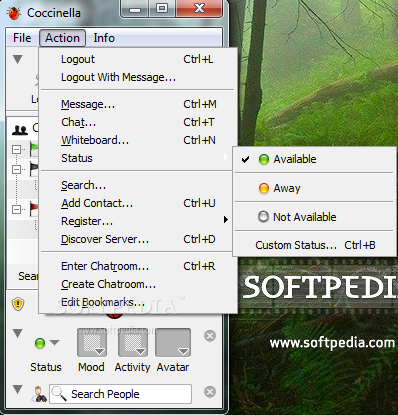This screenshot has height=415, width=398.
Task: Choose Create Chatroom... entry
Action: (x=137, y=284)
